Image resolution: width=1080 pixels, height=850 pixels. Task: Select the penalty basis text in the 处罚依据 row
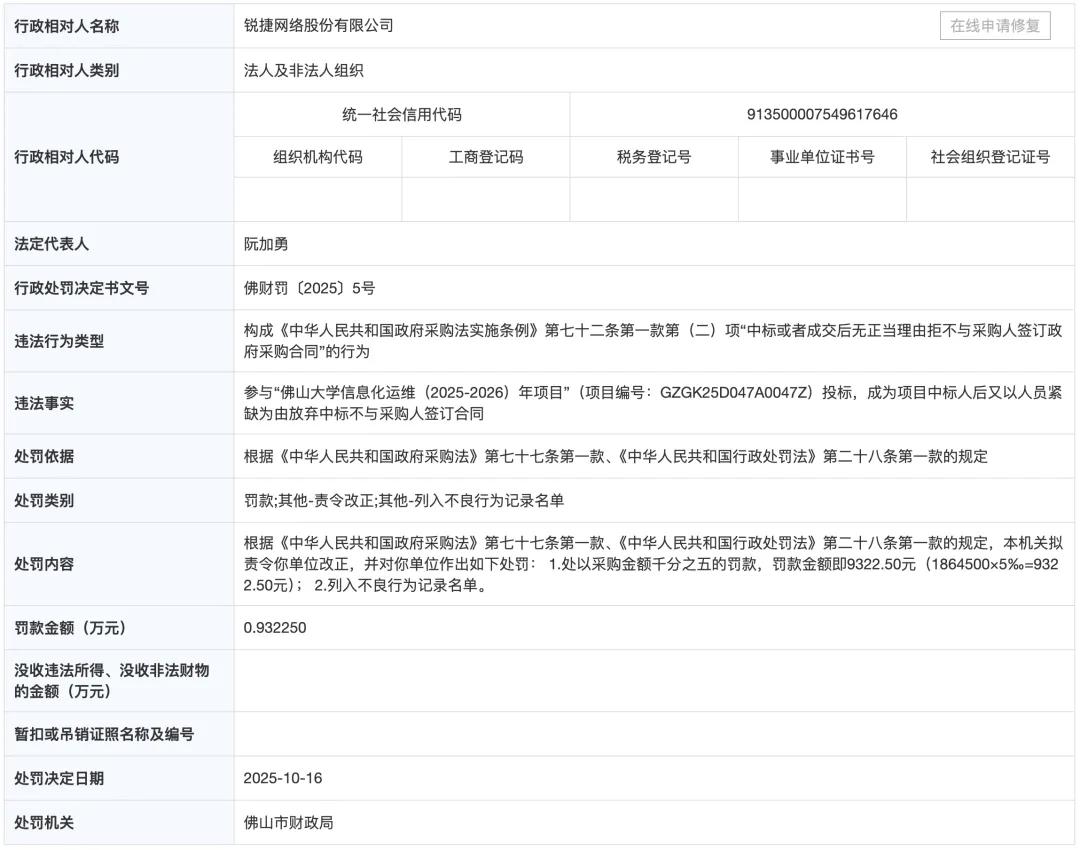[616, 456]
